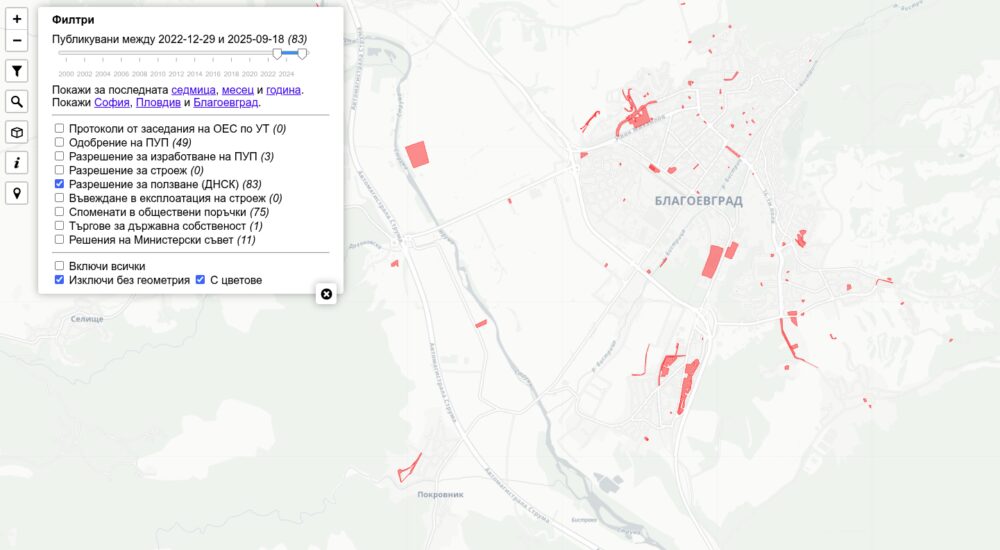Click the right date slider handle
The width and height of the screenshot is (1000, 550).
[x=302, y=54]
